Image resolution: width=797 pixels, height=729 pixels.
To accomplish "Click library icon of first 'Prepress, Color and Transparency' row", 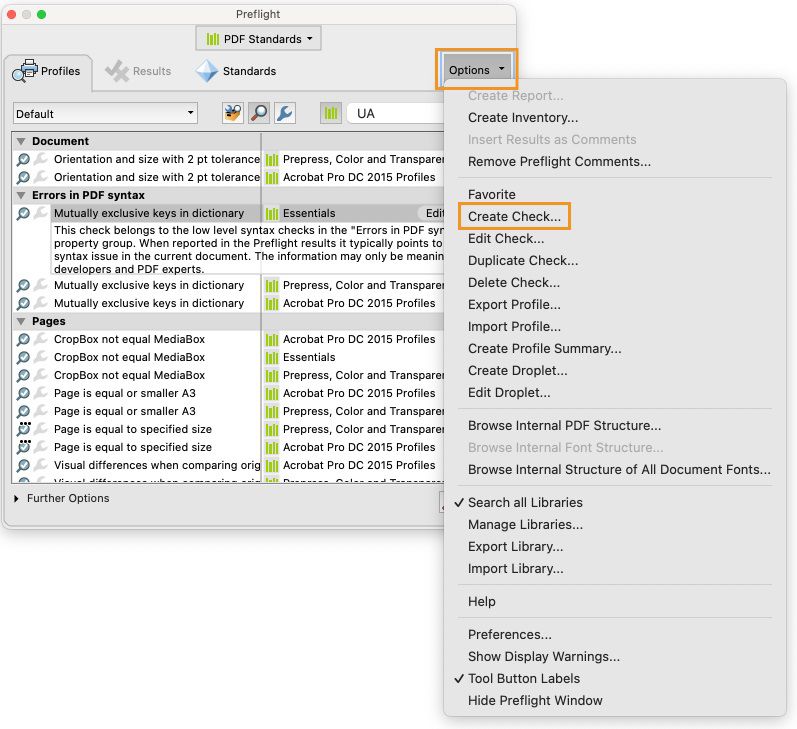I will click(272, 160).
